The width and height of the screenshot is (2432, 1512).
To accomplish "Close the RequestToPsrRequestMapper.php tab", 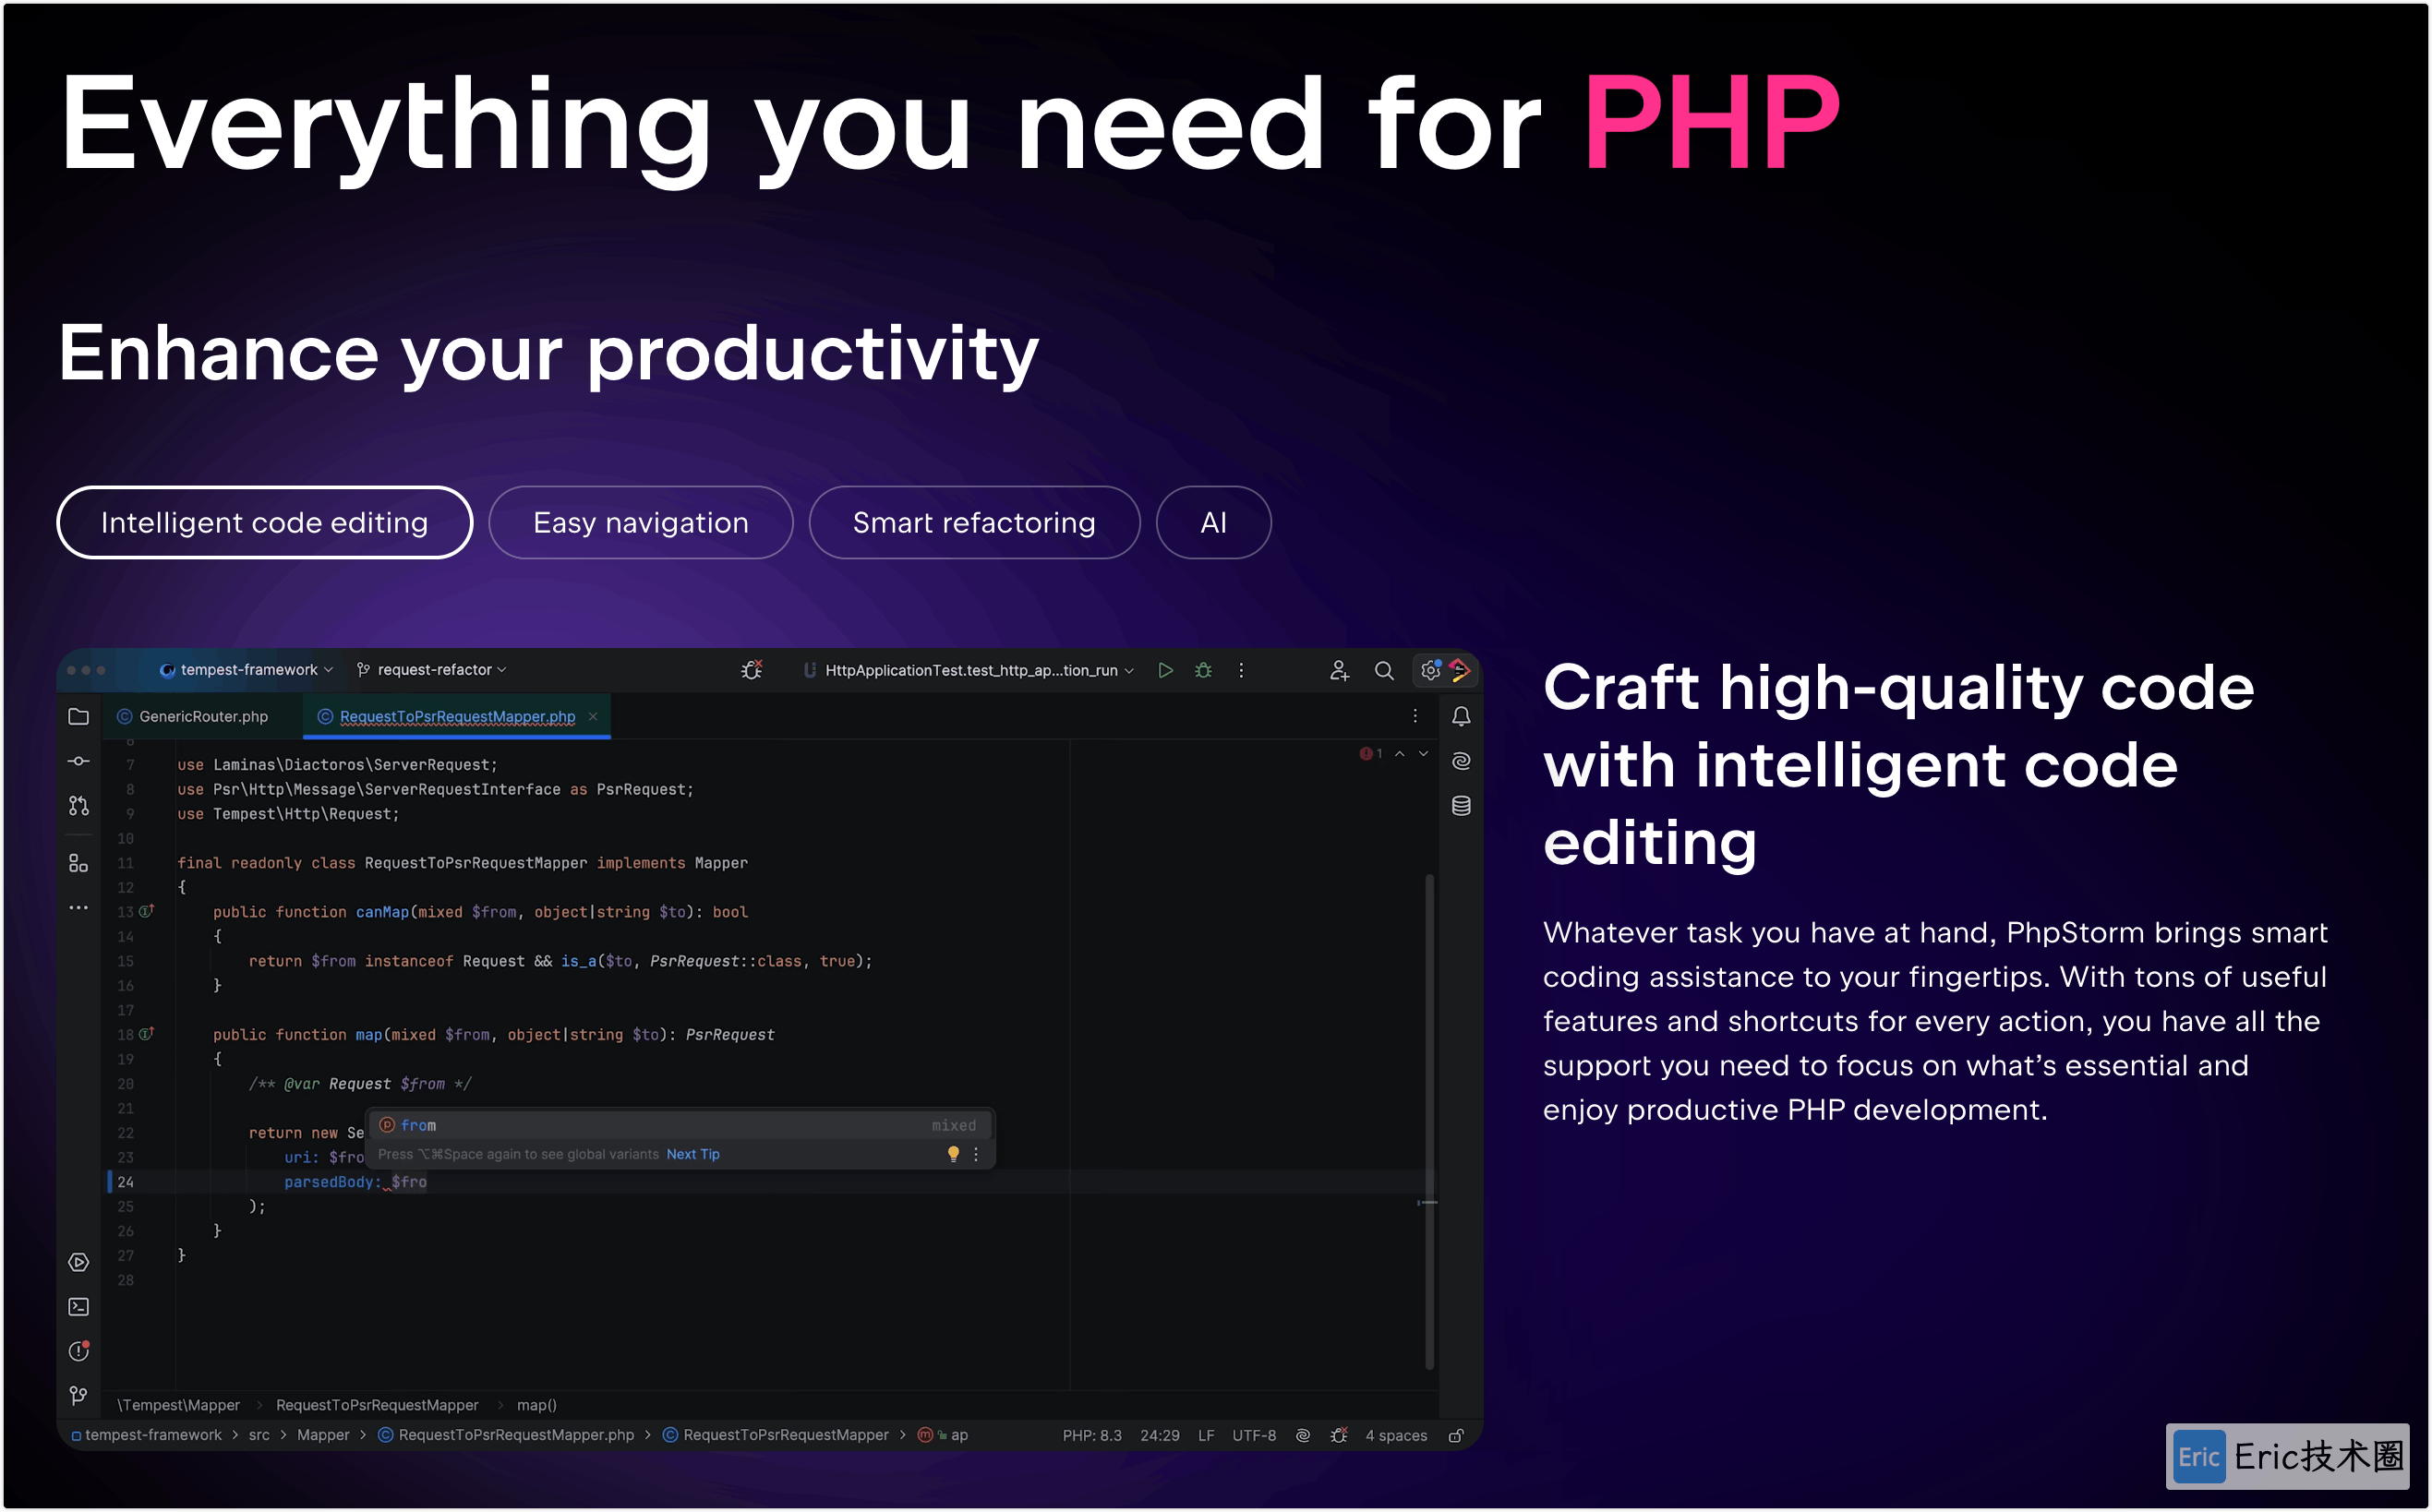I will tap(593, 716).
